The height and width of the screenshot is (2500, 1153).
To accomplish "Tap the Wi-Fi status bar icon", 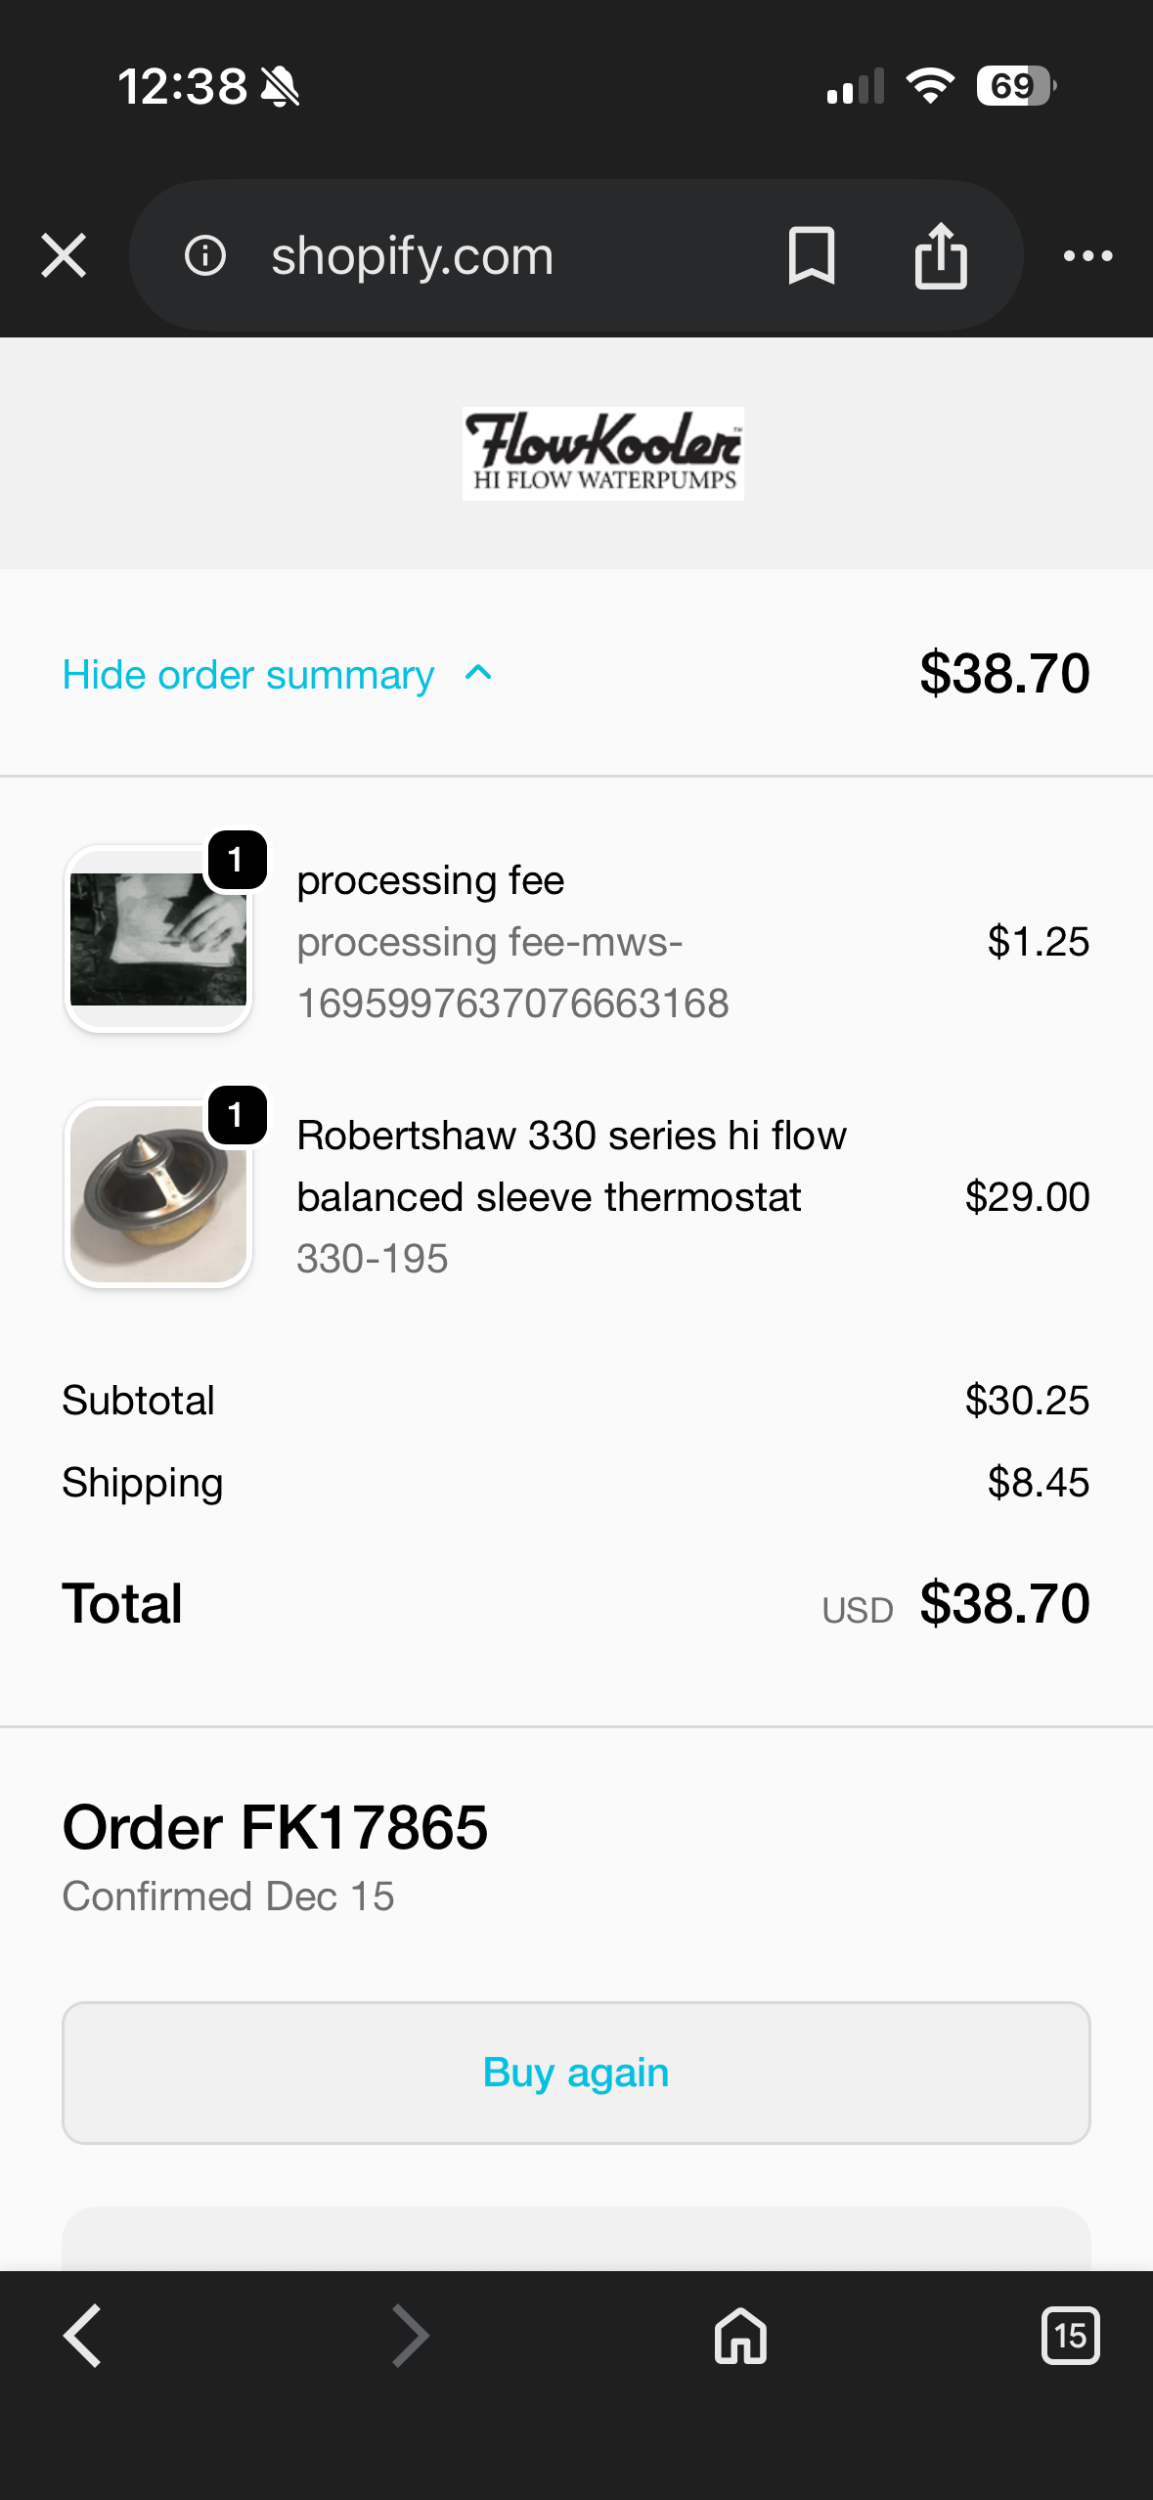I will pyautogui.click(x=930, y=86).
